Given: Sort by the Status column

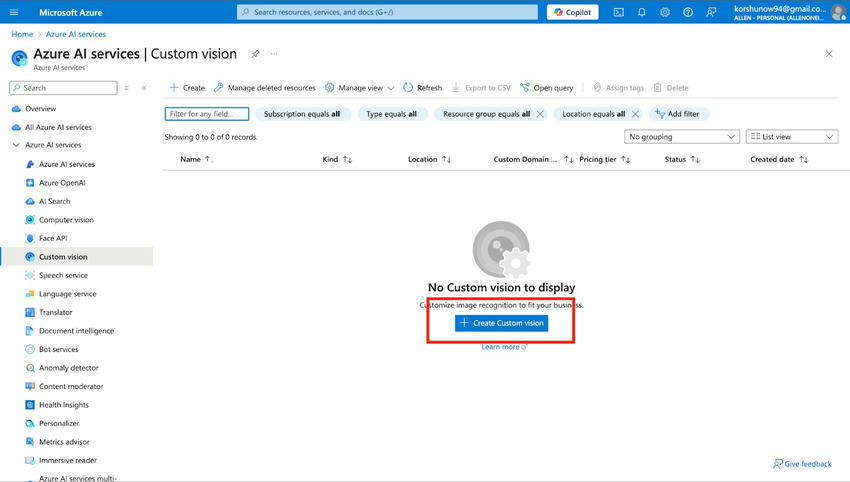Looking at the screenshot, I should [x=682, y=159].
